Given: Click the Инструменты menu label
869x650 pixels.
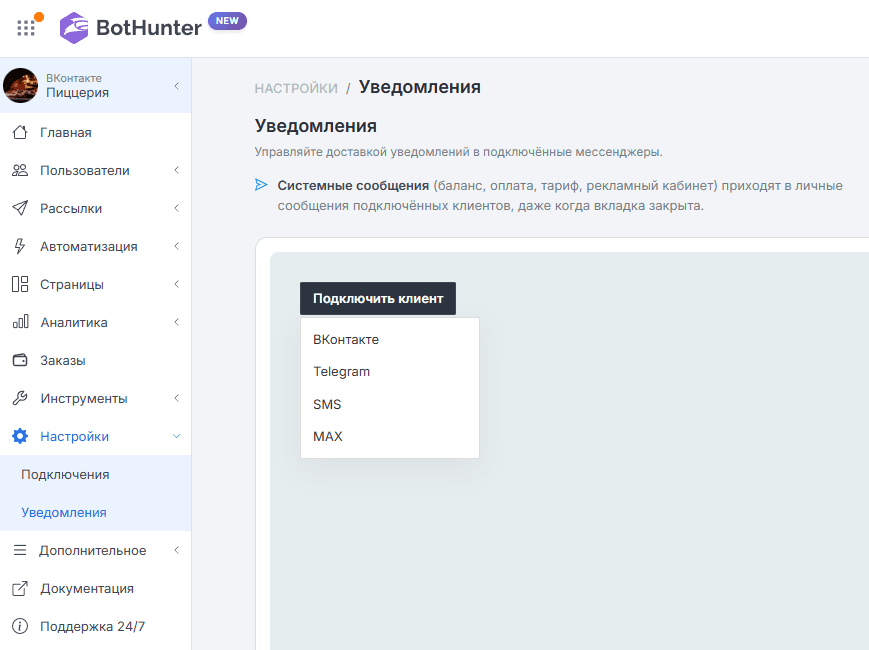Looking at the screenshot, I should pyautogui.click(x=84, y=398).
